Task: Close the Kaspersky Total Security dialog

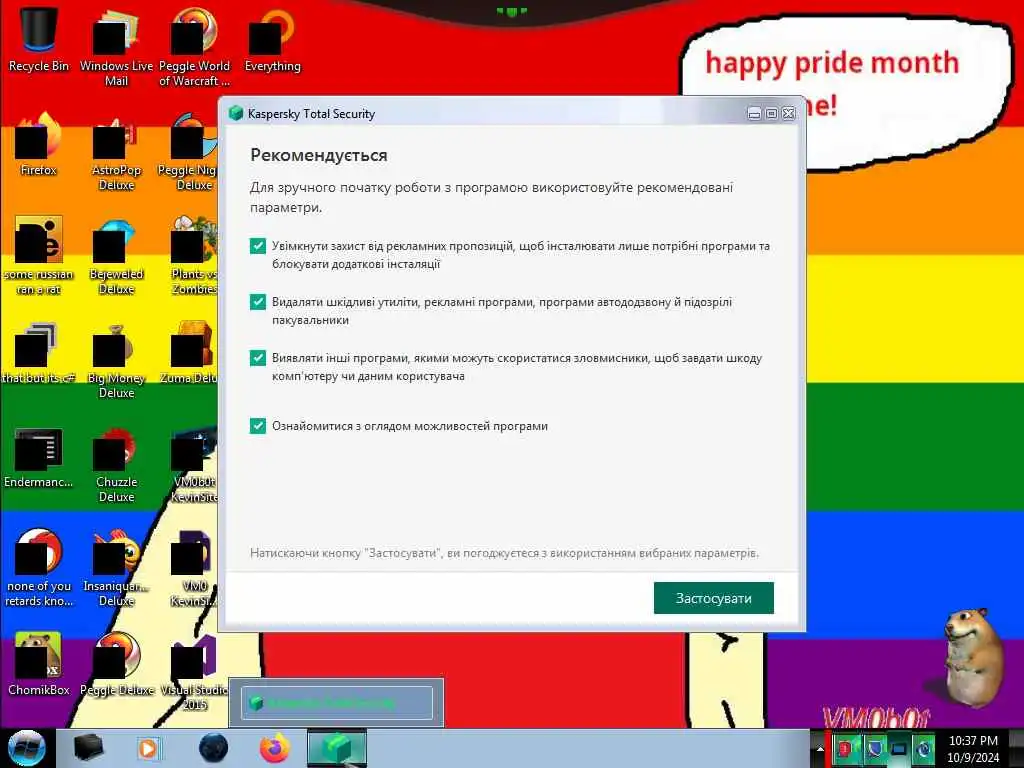Action: [789, 114]
